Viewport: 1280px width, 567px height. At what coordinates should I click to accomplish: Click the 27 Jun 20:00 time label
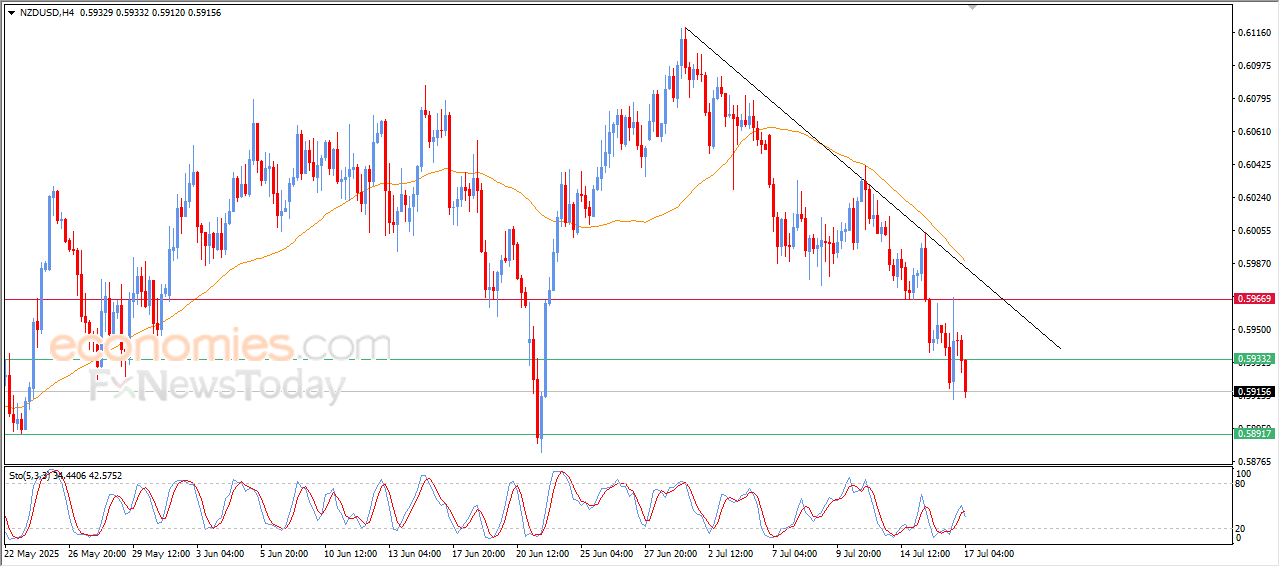pyautogui.click(x=672, y=552)
